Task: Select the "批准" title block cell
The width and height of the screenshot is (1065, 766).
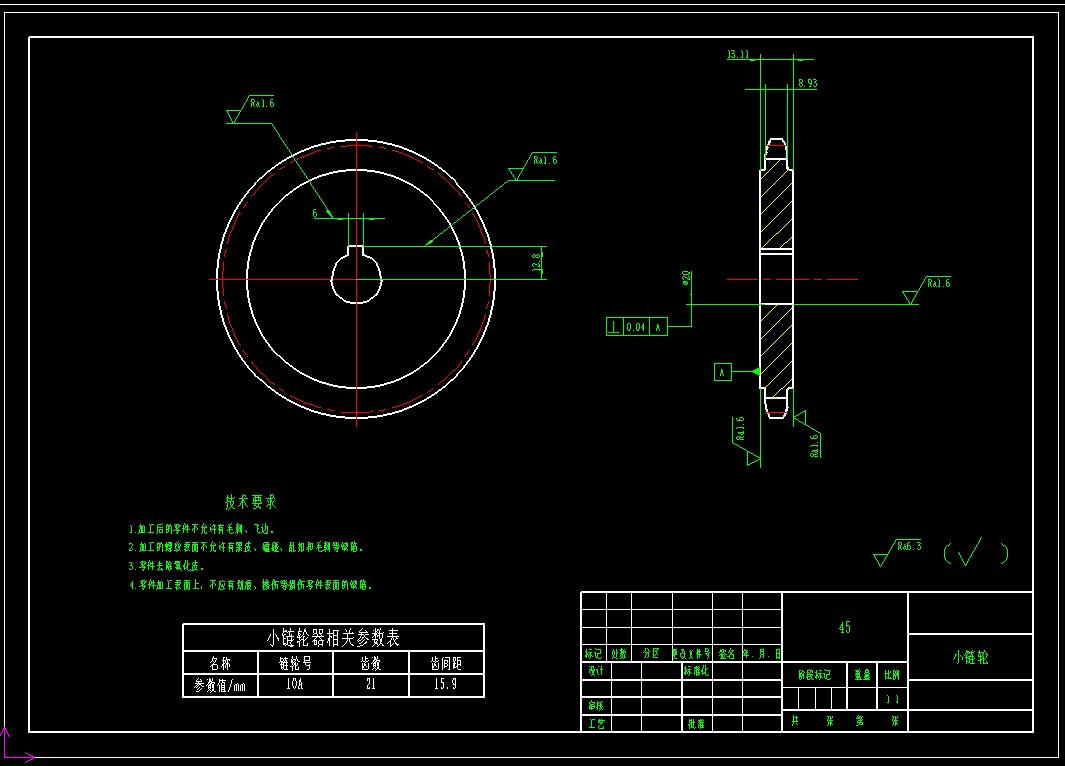Action: [x=696, y=723]
